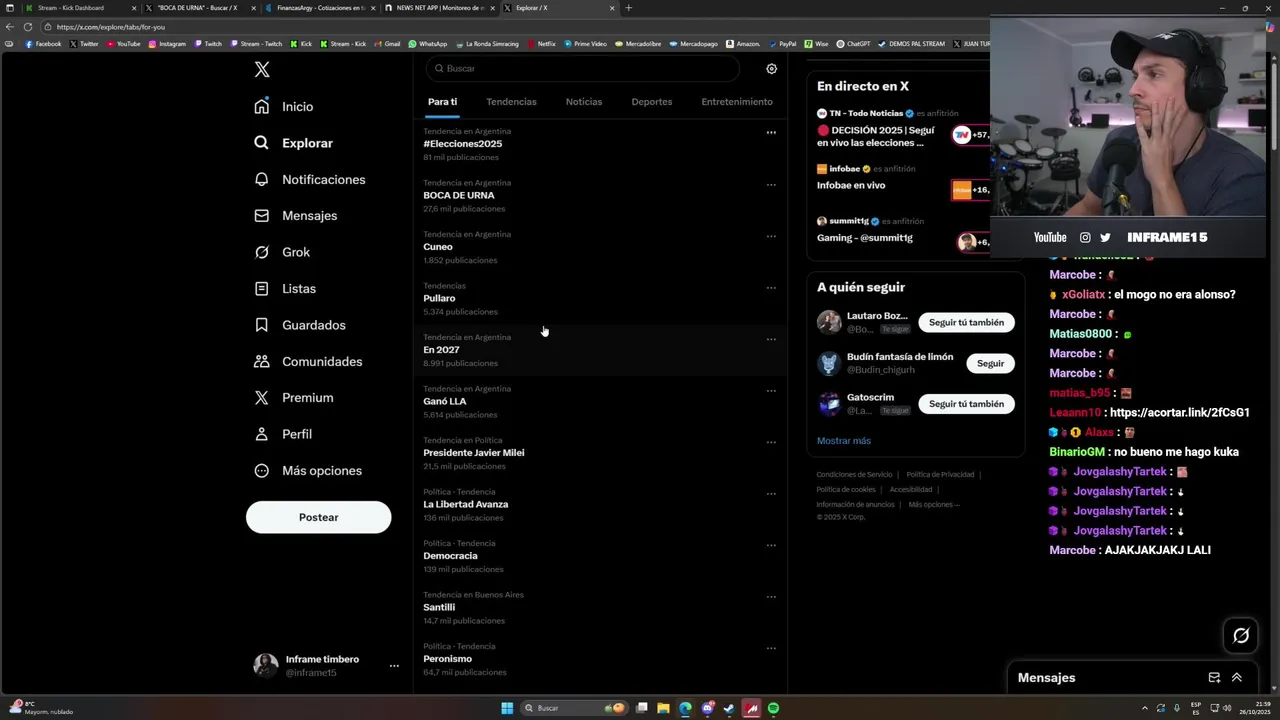Open more options for La Libertad Avanza trend
Image resolution: width=1280 pixels, height=720 pixels.
(x=771, y=493)
